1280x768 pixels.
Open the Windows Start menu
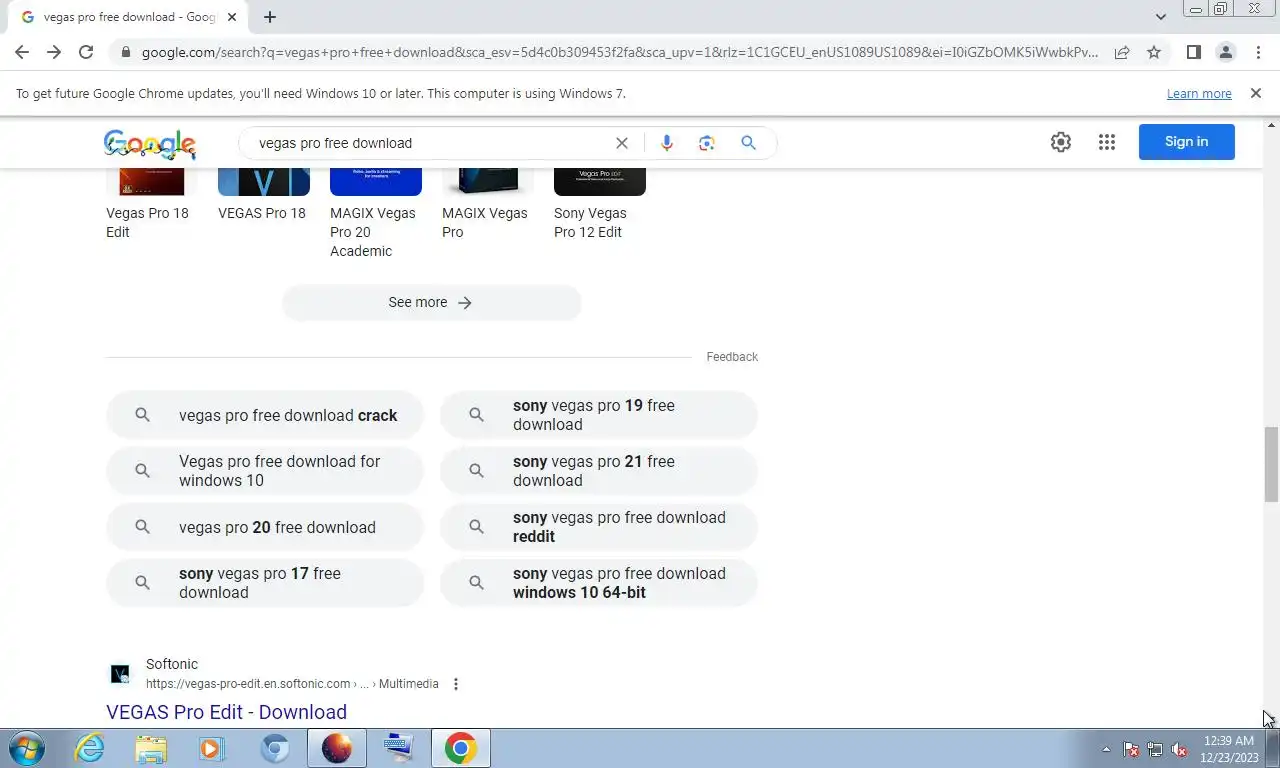26,748
